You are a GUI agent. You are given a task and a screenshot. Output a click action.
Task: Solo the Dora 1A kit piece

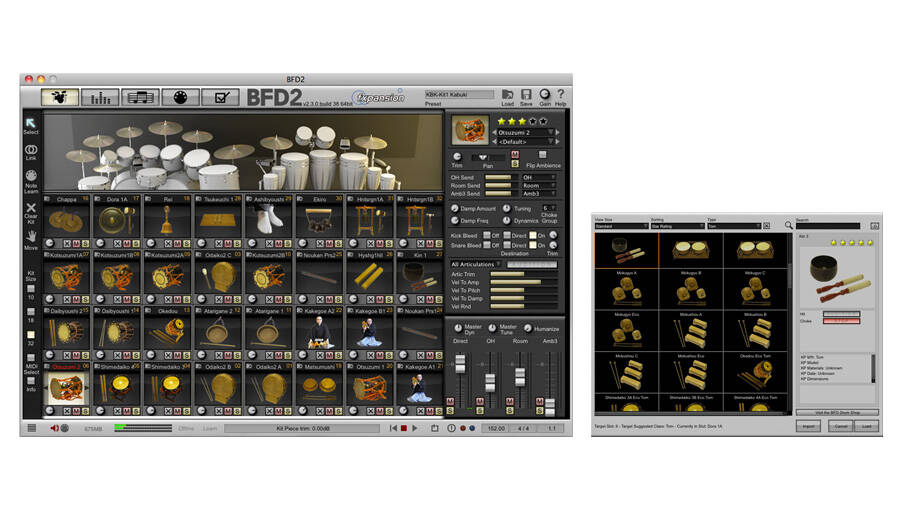pos(136,243)
